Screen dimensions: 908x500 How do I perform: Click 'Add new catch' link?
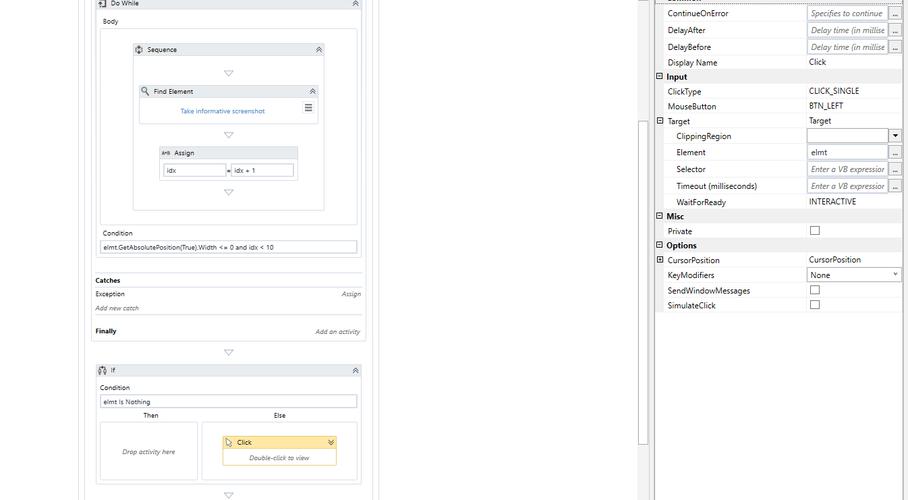[x=117, y=308]
